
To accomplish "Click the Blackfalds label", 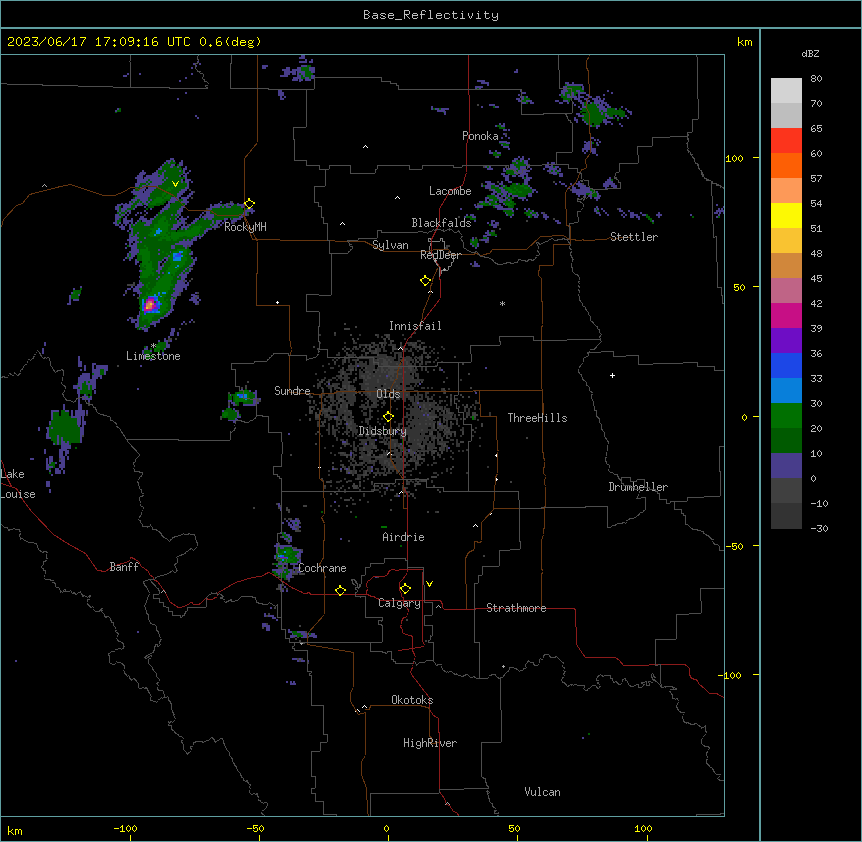I will coord(441,223).
